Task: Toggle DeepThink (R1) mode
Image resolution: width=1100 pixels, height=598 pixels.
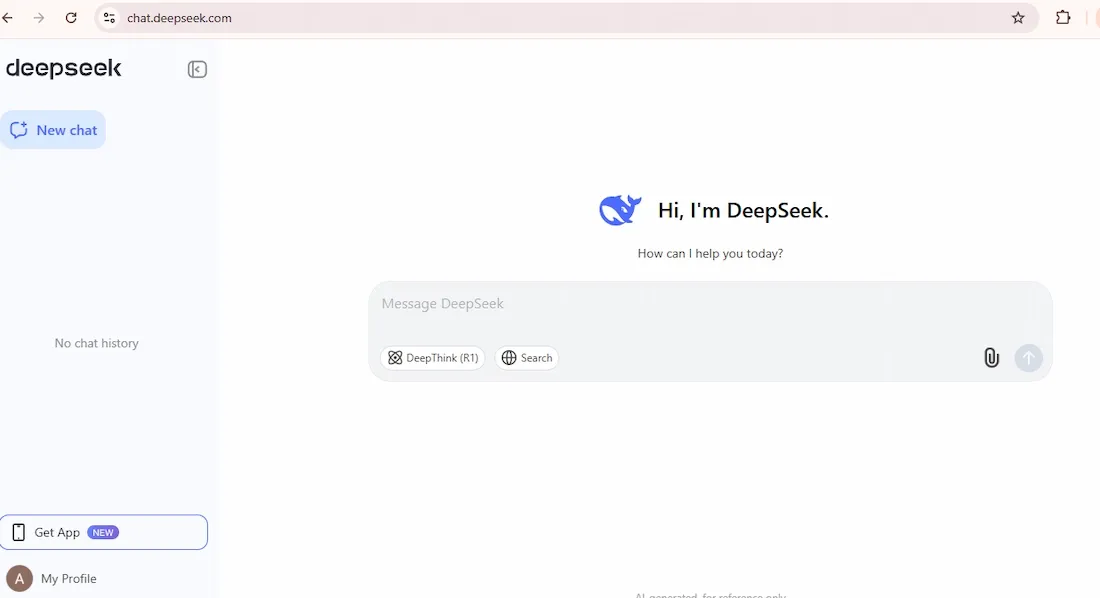Action: click(x=433, y=358)
